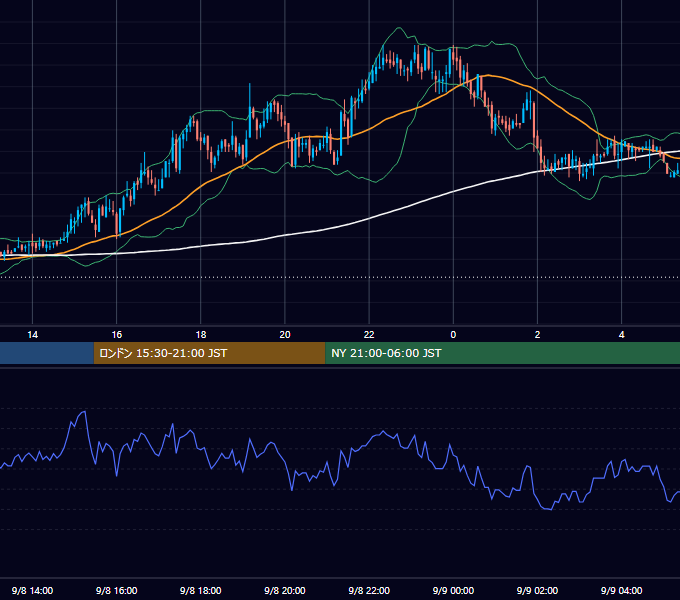Screen dimensions: 680x600
Task: Click the 18 hour axis label
Action: (201, 335)
